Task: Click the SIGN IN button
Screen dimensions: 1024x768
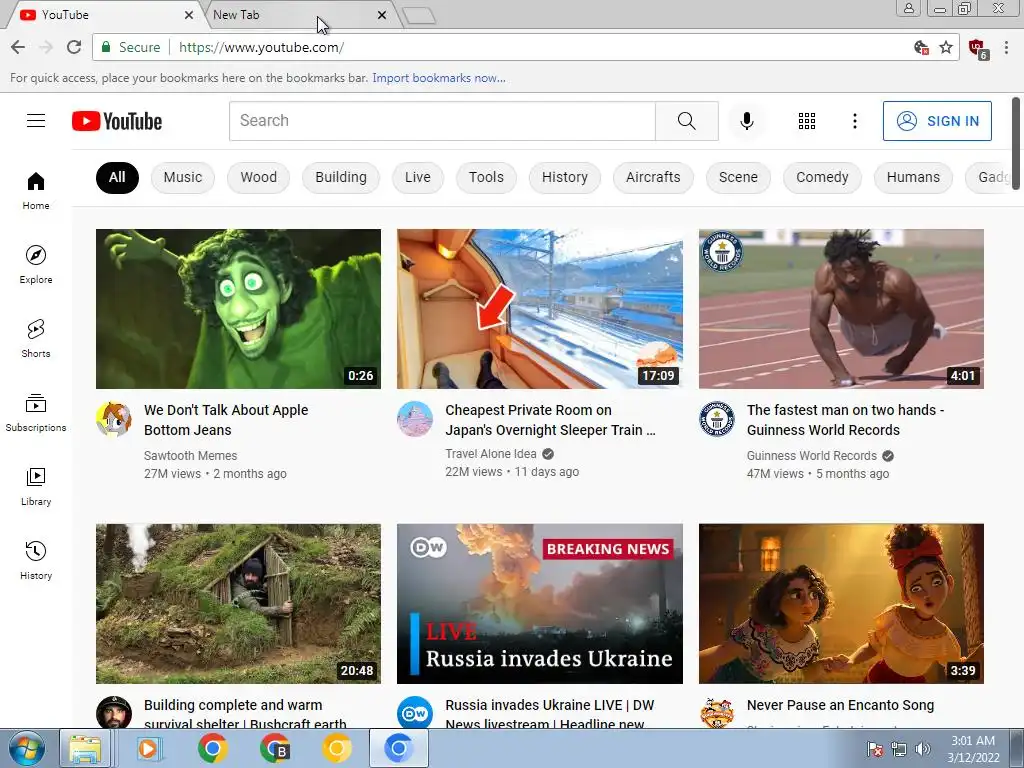Action: tap(937, 121)
